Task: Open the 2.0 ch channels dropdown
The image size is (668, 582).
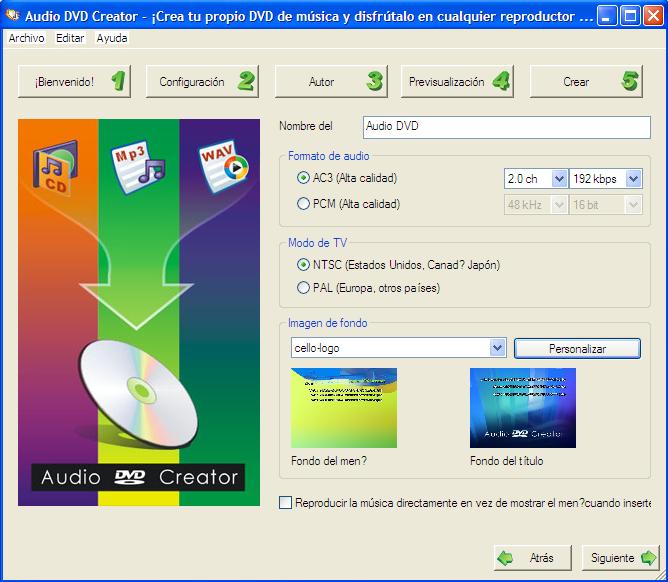Action: point(559,179)
